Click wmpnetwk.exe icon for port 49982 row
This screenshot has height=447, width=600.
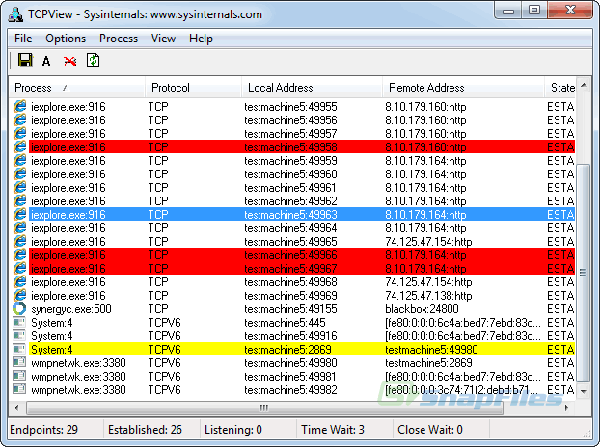[x=19, y=390]
